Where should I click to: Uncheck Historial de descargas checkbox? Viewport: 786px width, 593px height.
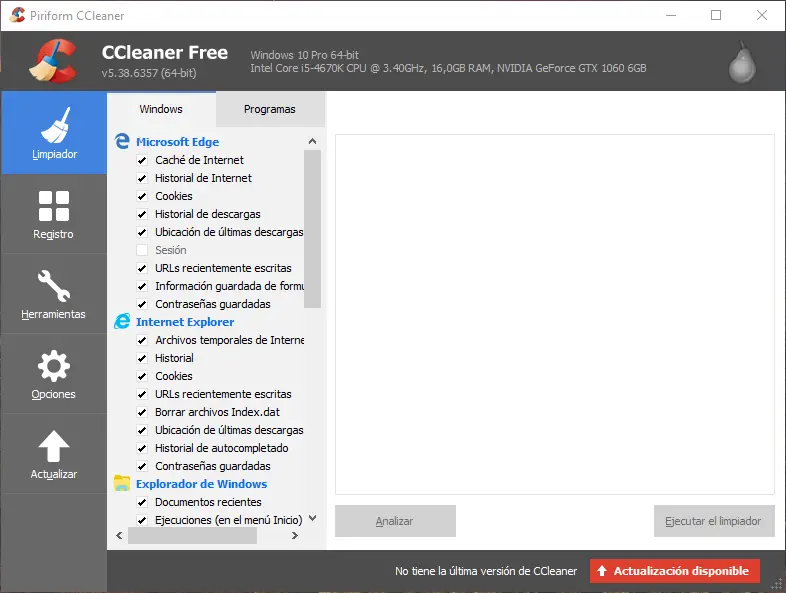click(142, 215)
